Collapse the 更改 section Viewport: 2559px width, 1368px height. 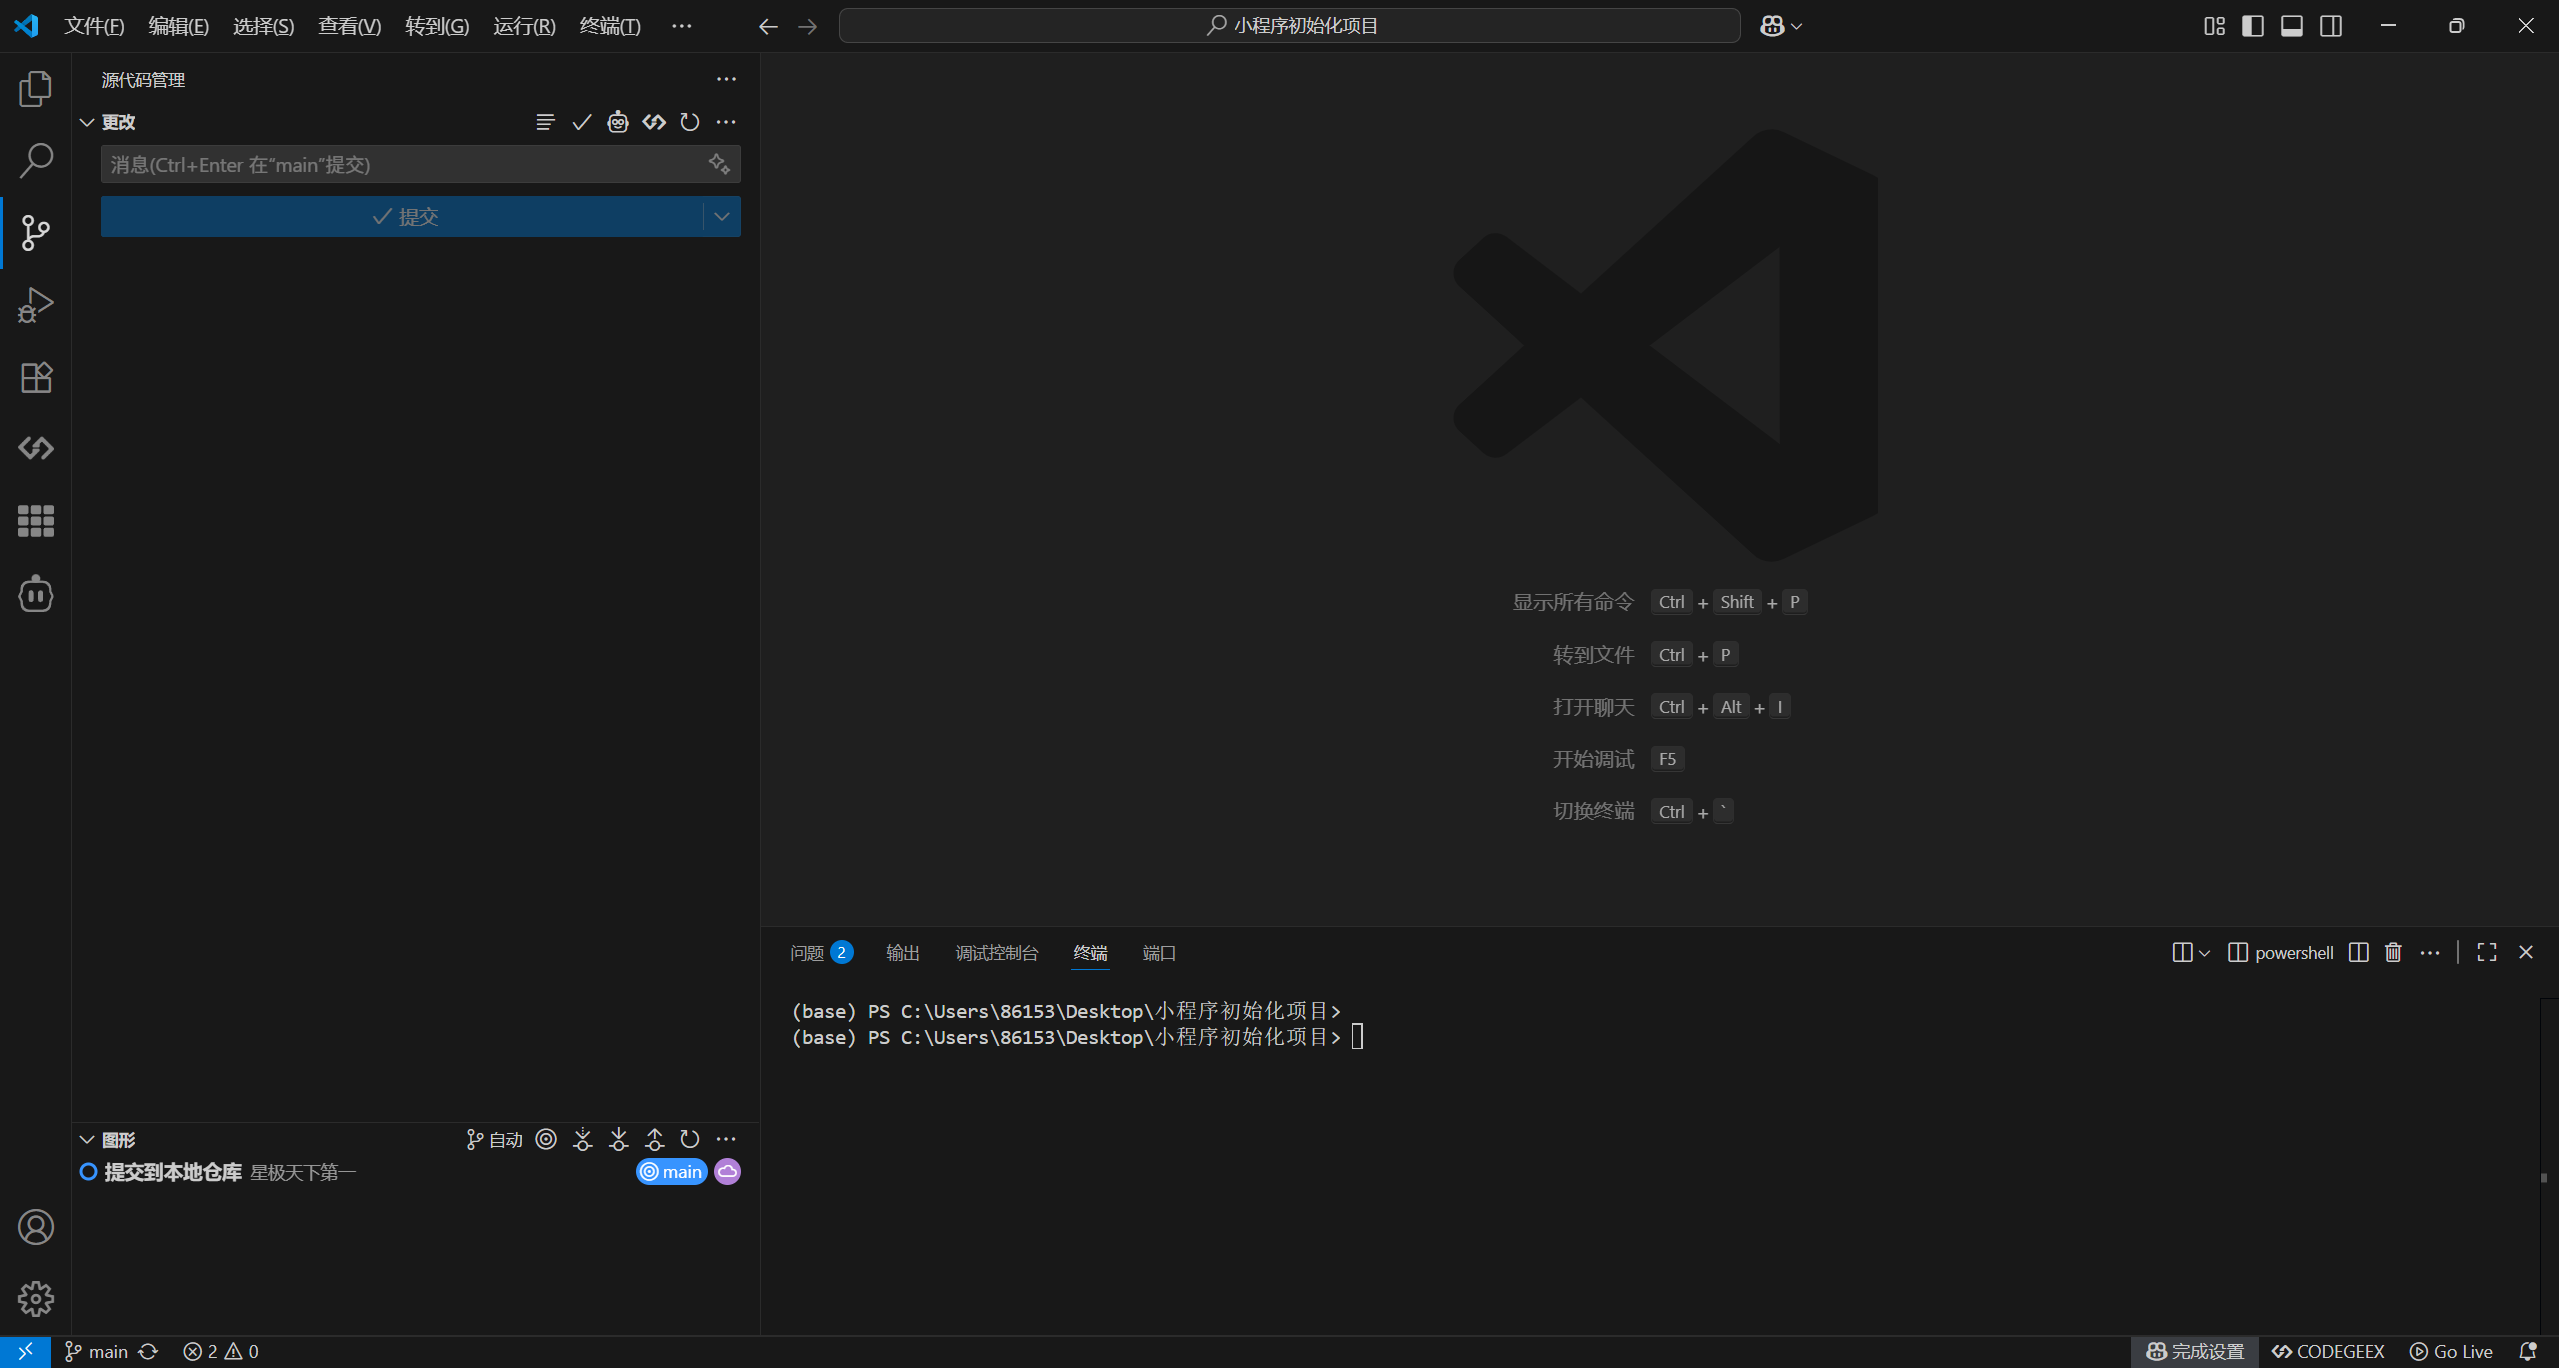(x=87, y=122)
